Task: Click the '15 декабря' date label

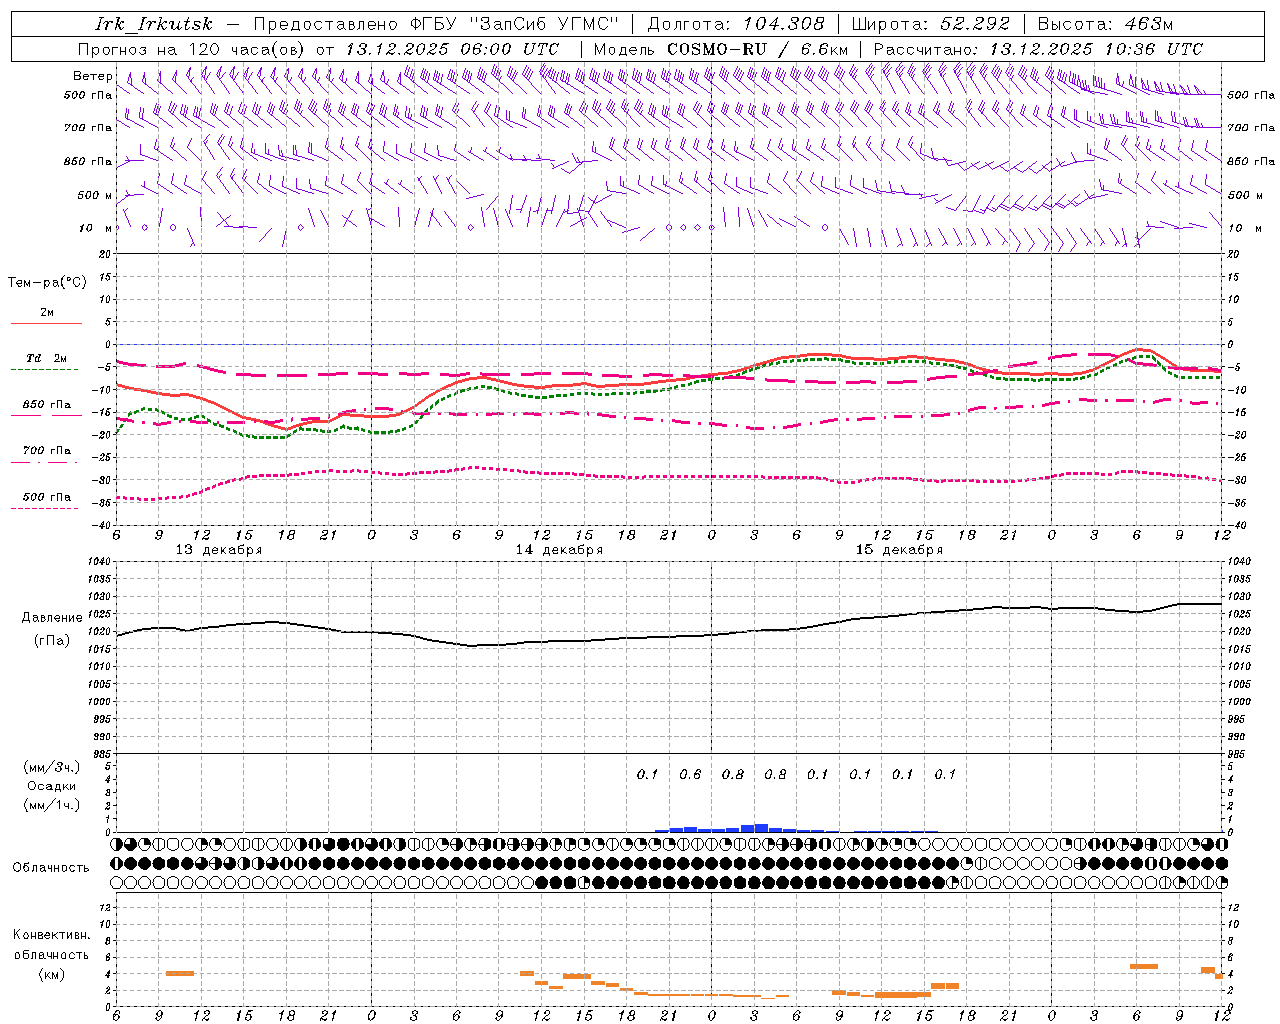Action: tap(899, 550)
